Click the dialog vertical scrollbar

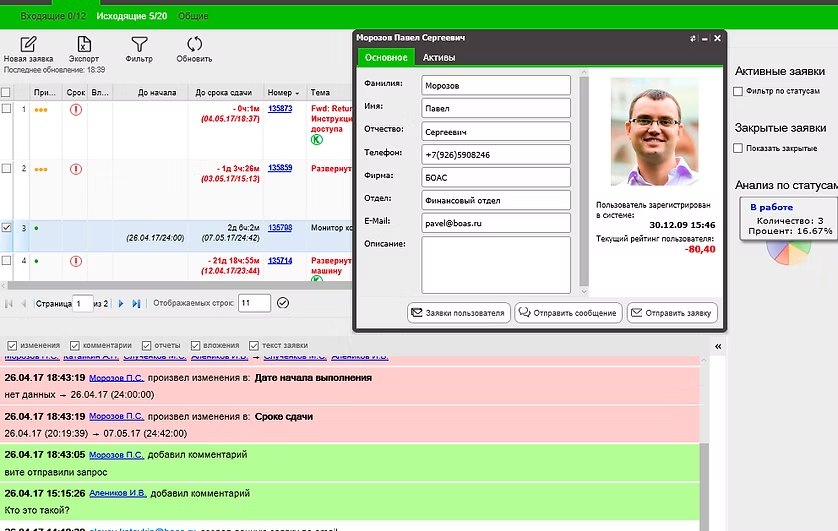tap(584, 182)
